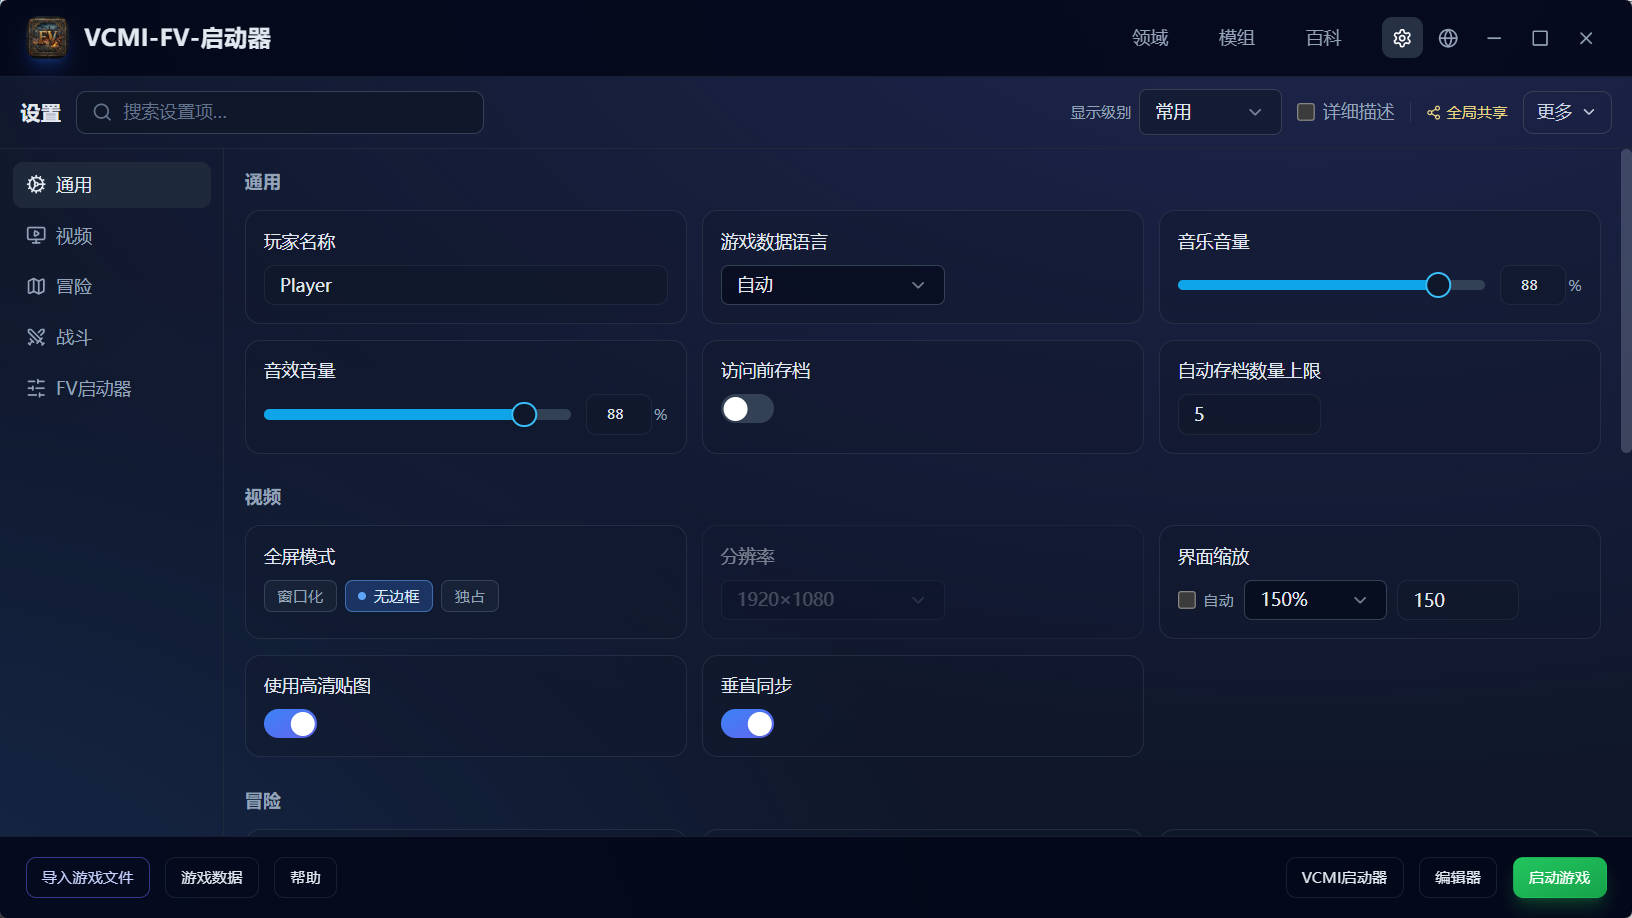Viewport: 1632px width, 918px height.
Task: Open settings via the gear icon in title bar
Action: [x=1402, y=38]
